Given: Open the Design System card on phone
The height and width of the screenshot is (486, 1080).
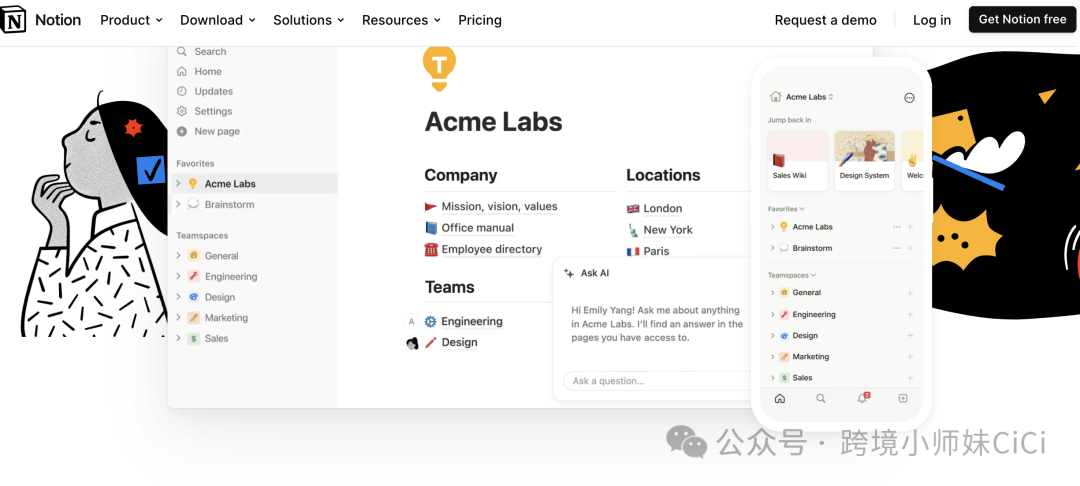Looking at the screenshot, I should point(864,160).
